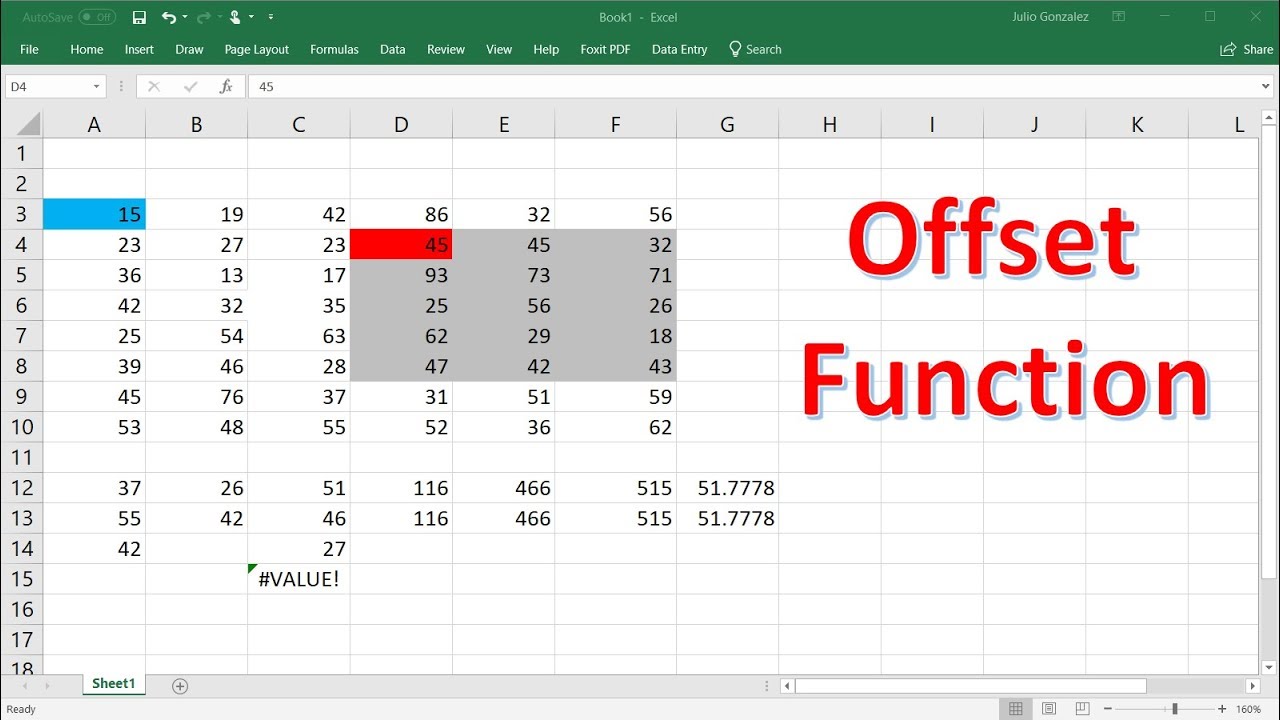
Task: Click the zoom slider handle
Action: [1175, 709]
